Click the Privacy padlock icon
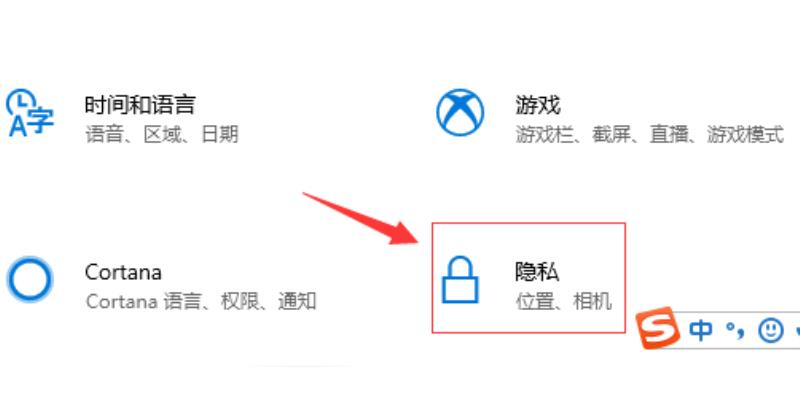 coord(460,279)
